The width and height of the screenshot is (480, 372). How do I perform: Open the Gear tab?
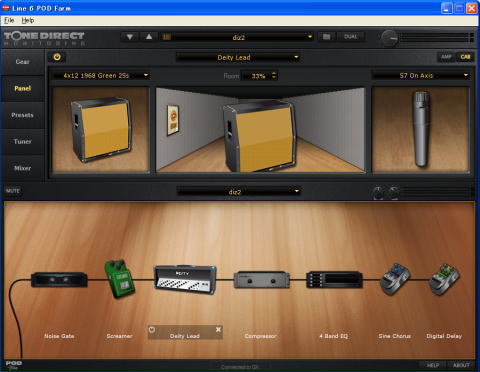(22, 62)
